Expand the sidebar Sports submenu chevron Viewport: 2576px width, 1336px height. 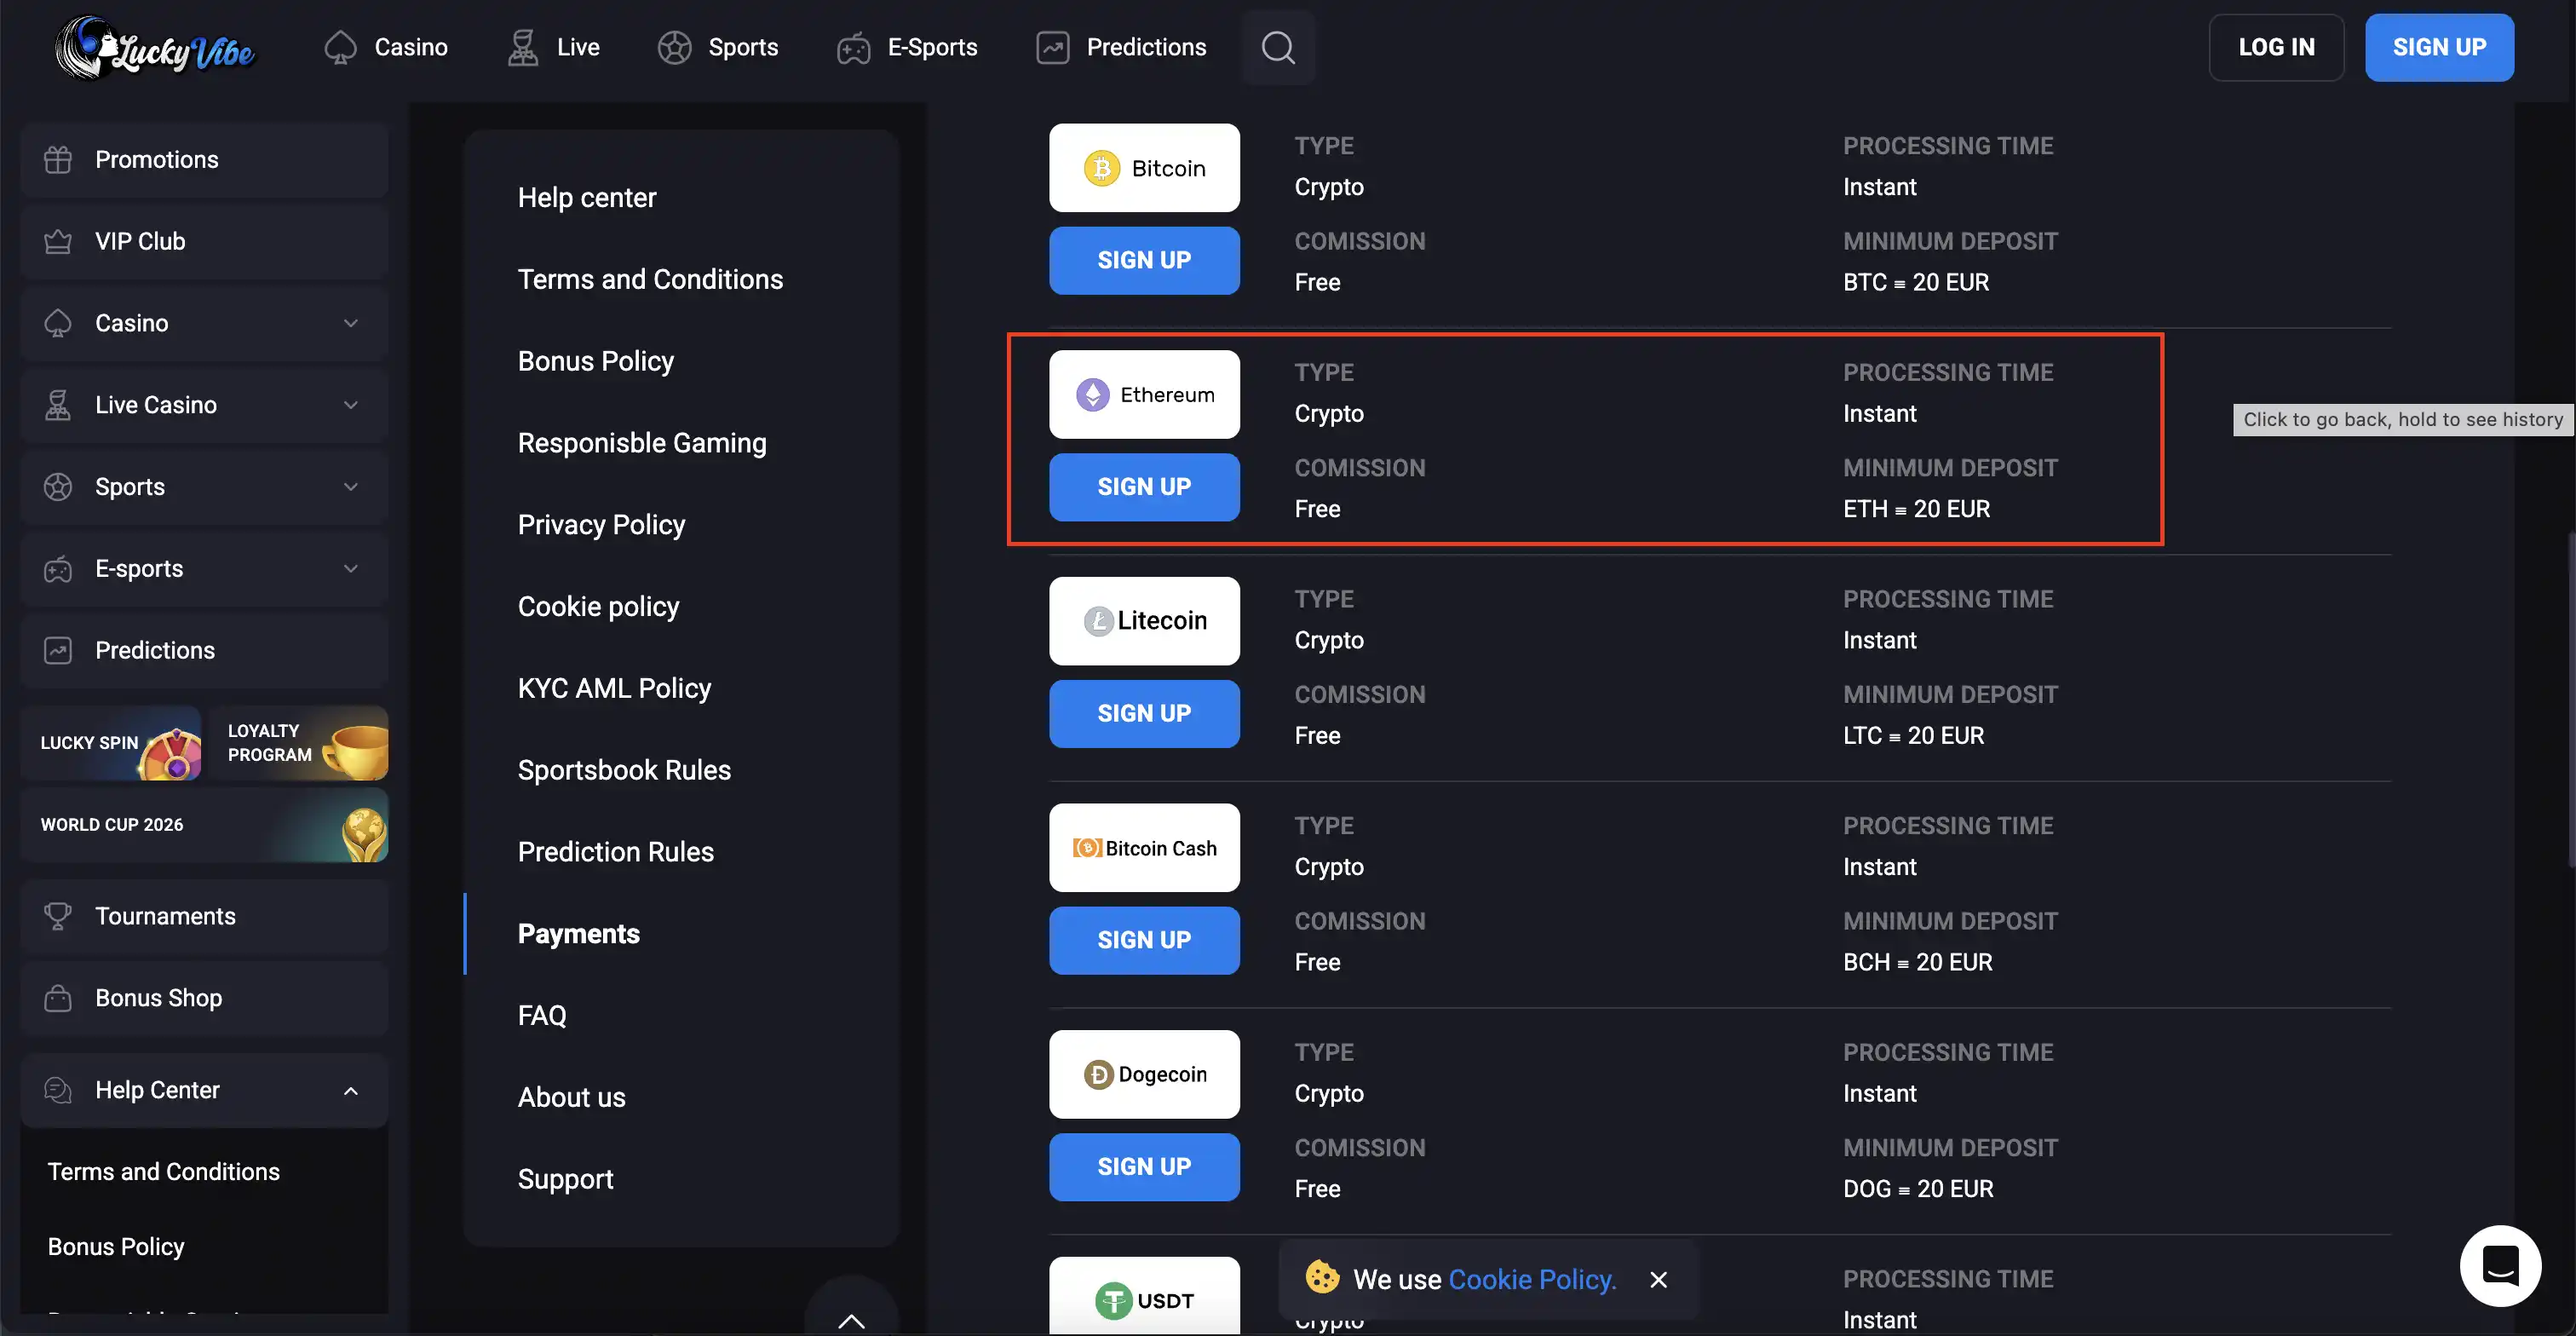point(351,487)
